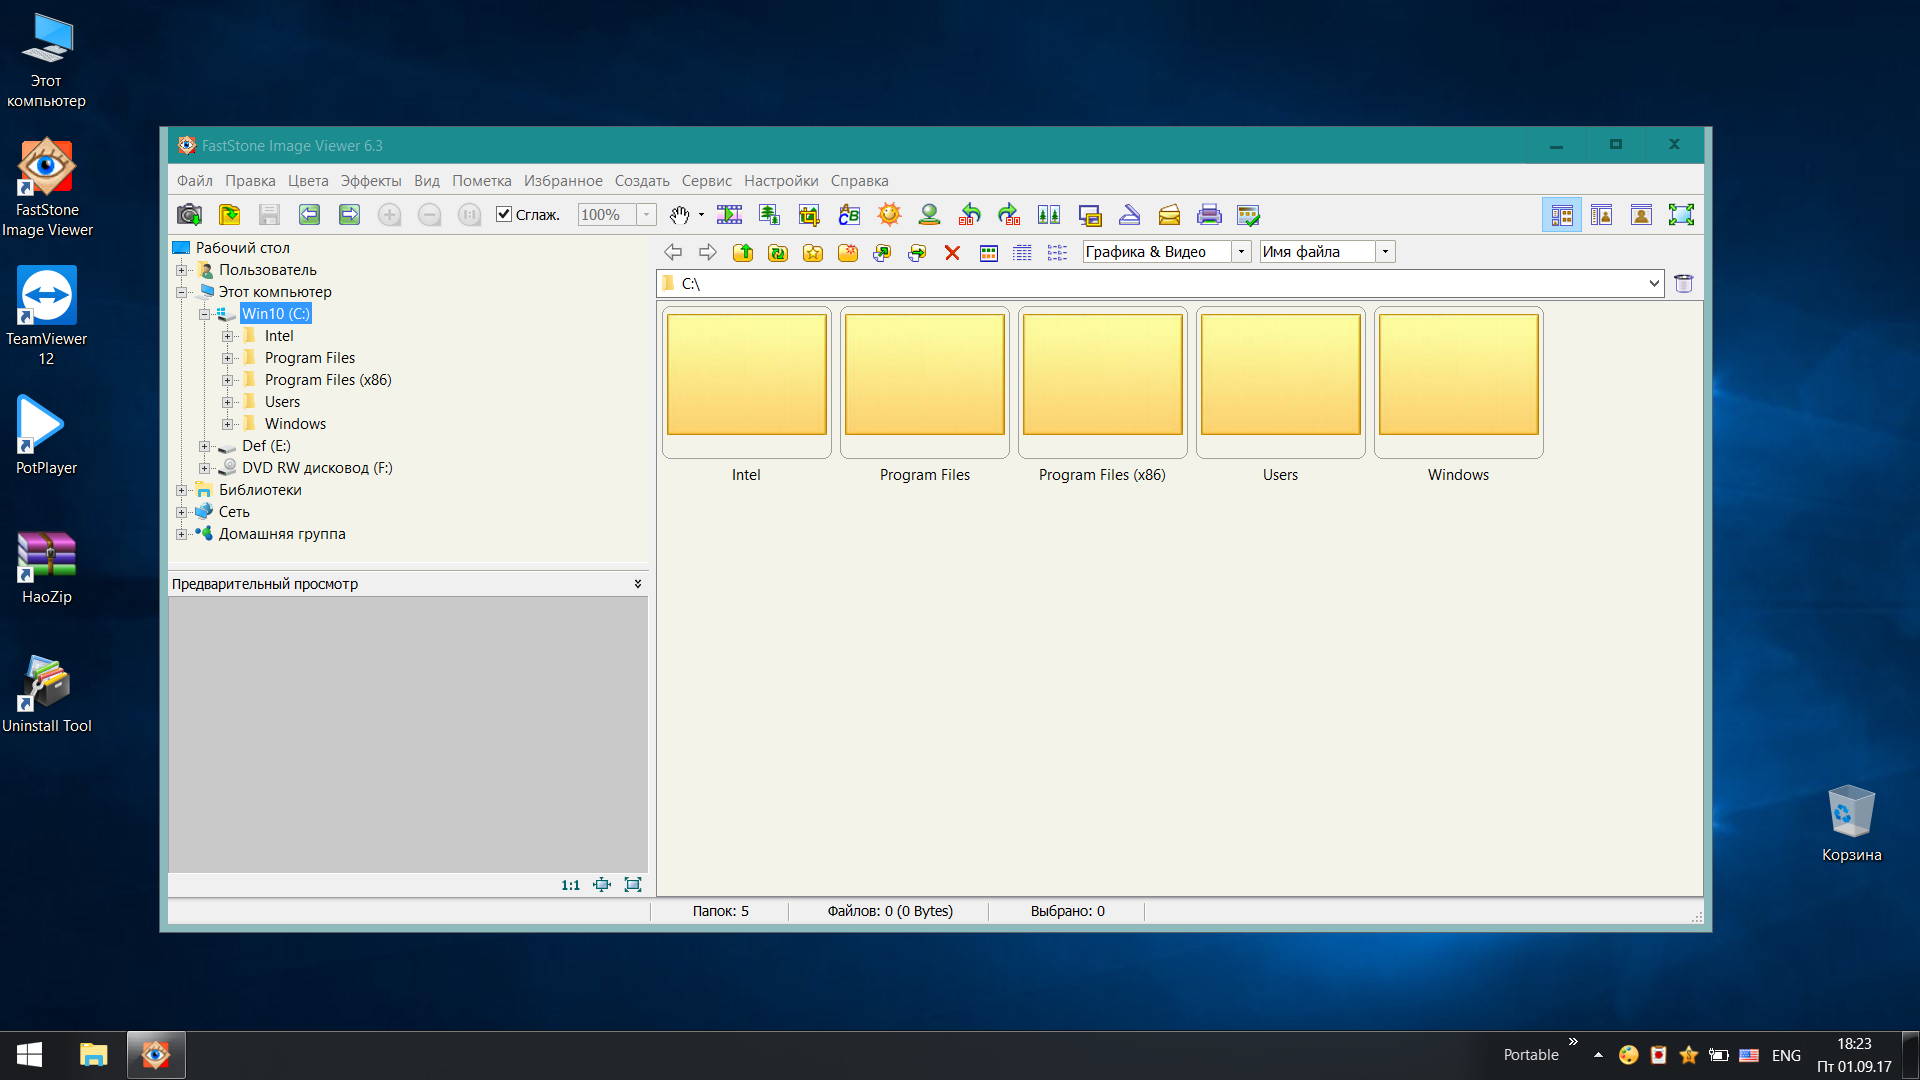1920x1080 pixels.
Task: Collapse the Предварительный просмотр panel chevron
Action: pos(638,584)
